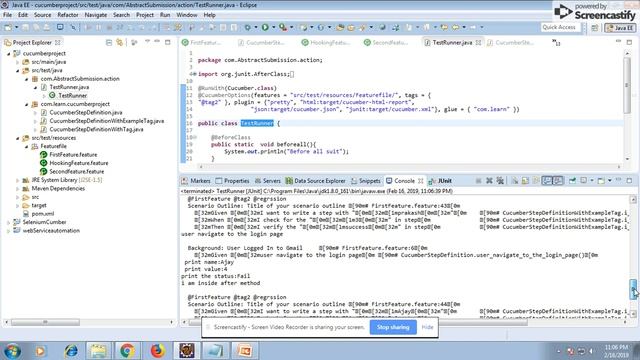This screenshot has width=640, height=360.
Task: Click Remove Launch icon in Console
Action: [489, 181]
